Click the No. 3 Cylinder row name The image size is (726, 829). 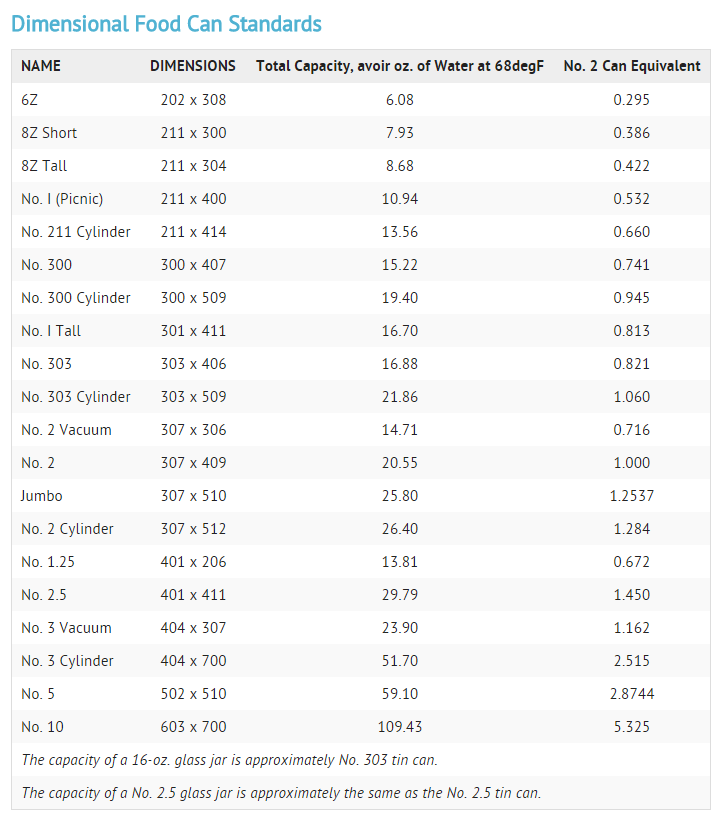click(x=67, y=661)
